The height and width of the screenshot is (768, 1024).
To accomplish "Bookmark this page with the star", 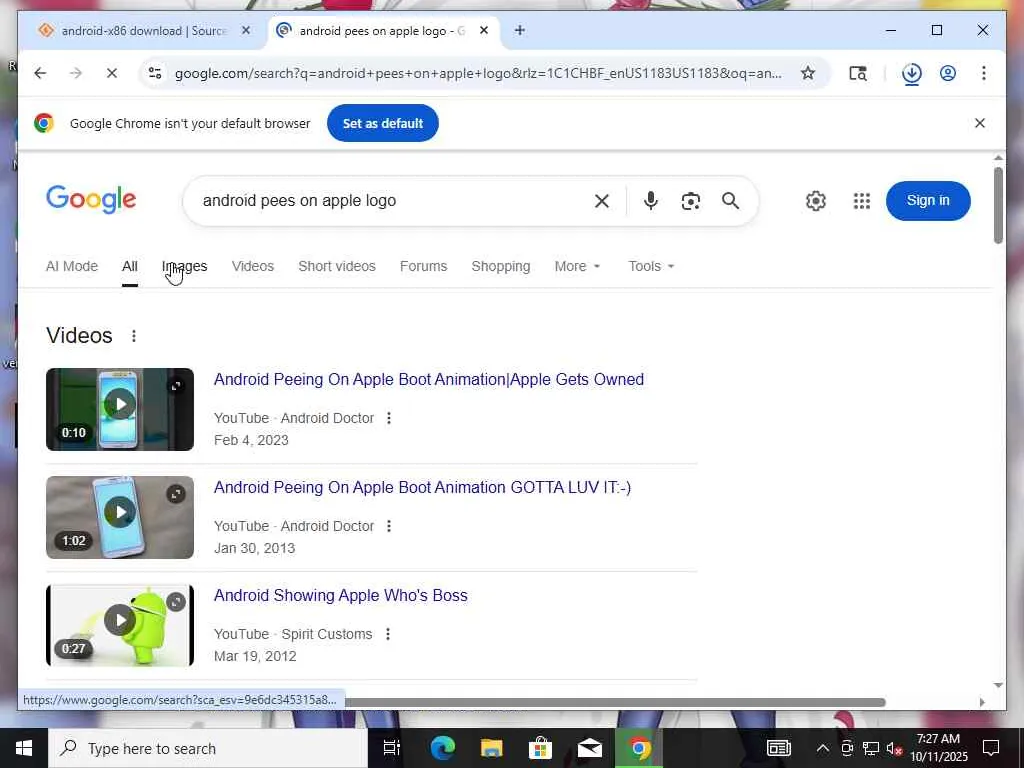I will [x=808, y=73].
